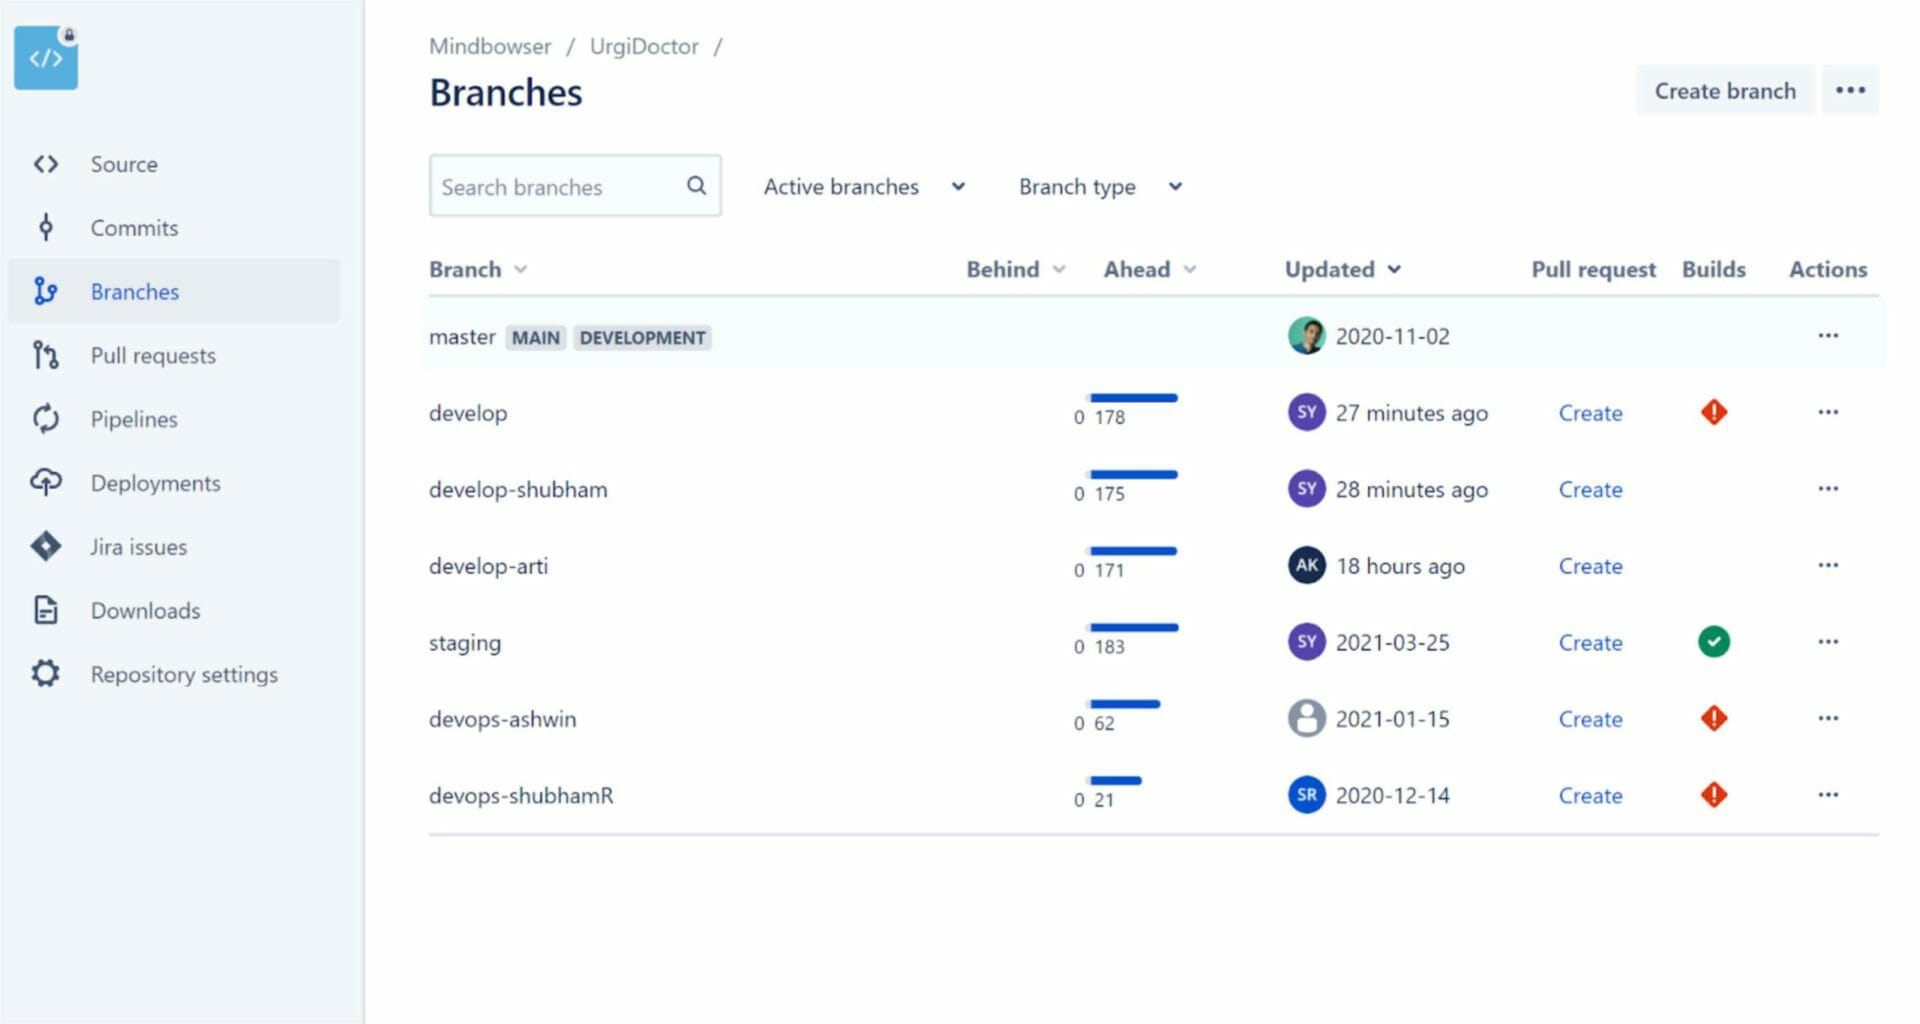Click ahead bar for staging branch
Image resolution: width=1920 pixels, height=1024 pixels.
tap(1134, 627)
